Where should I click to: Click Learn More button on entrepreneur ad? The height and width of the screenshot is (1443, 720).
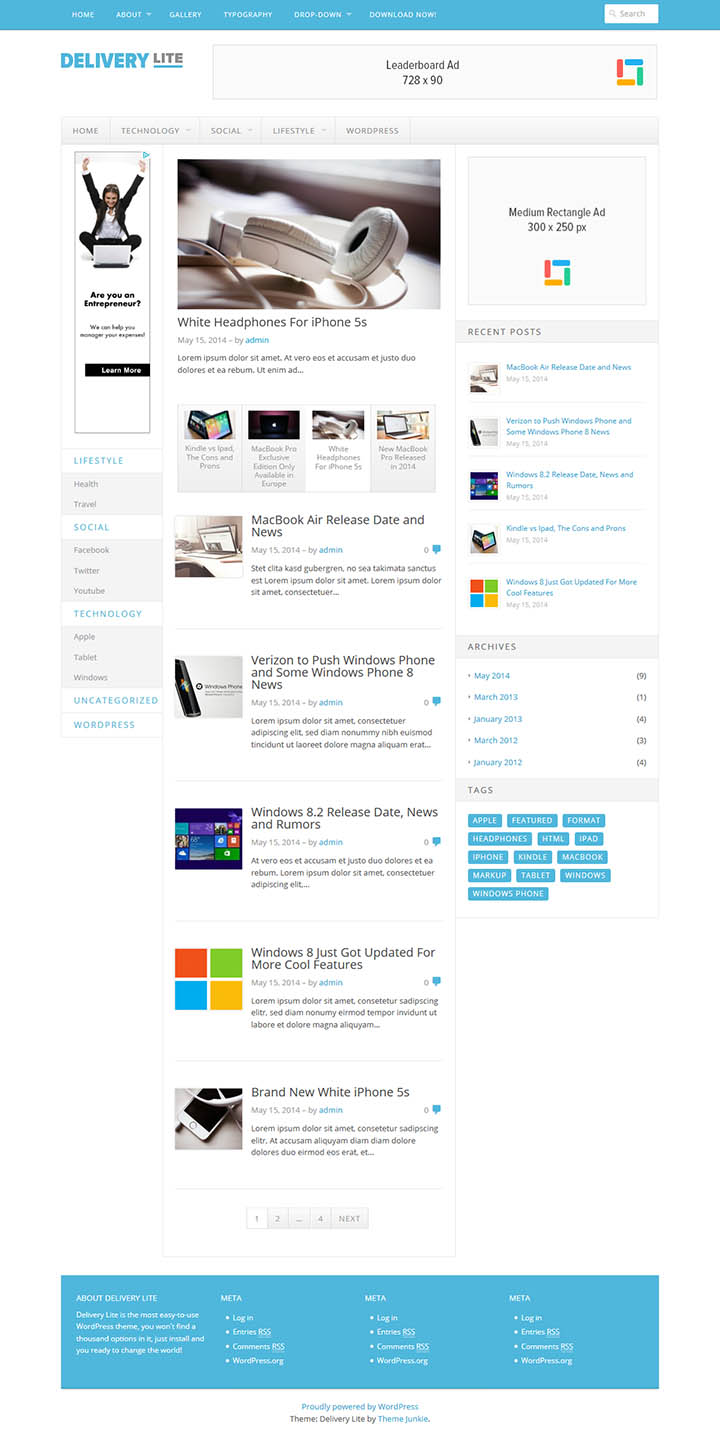[x=118, y=370]
